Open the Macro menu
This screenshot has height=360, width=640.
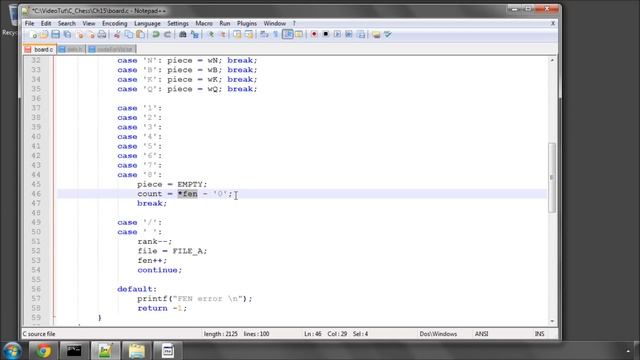[x=204, y=23]
